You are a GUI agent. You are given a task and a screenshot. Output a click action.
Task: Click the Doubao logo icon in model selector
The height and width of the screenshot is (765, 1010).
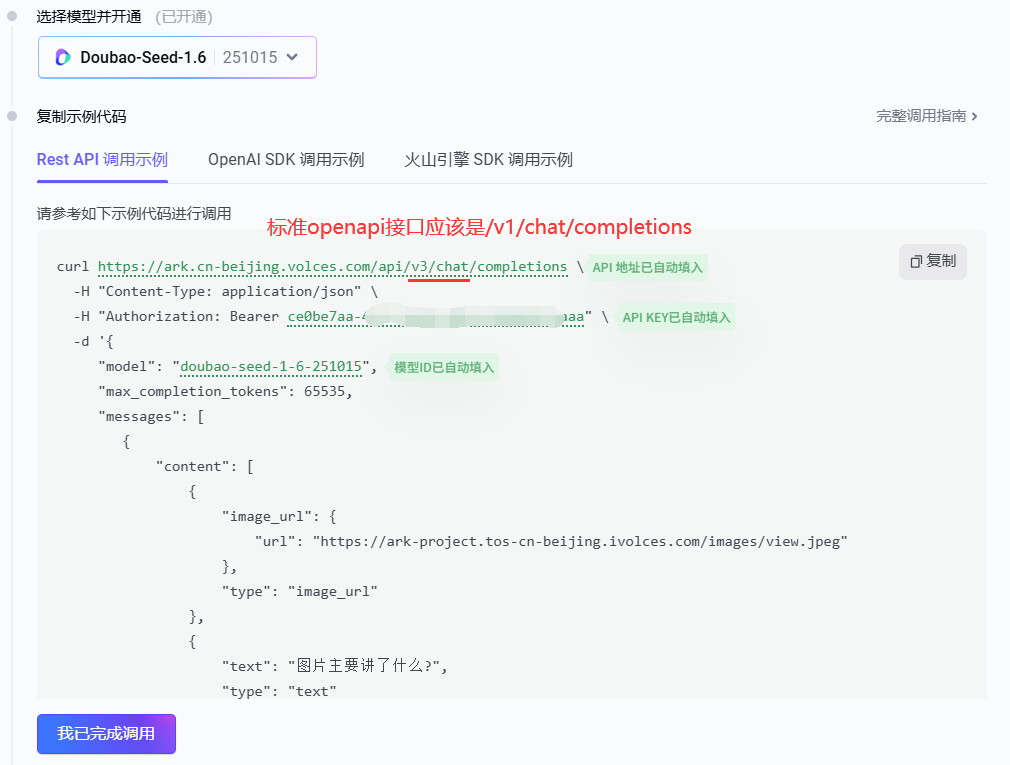click(x=63, y=57)
